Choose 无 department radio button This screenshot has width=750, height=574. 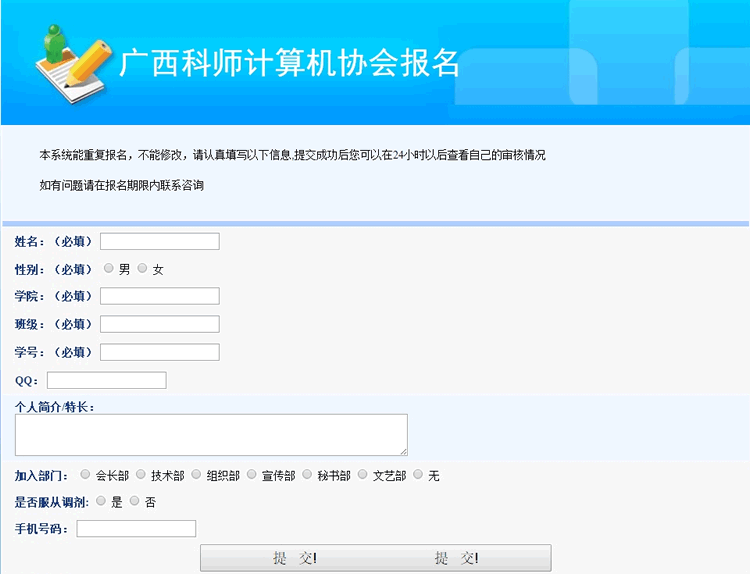coord(418,474)
